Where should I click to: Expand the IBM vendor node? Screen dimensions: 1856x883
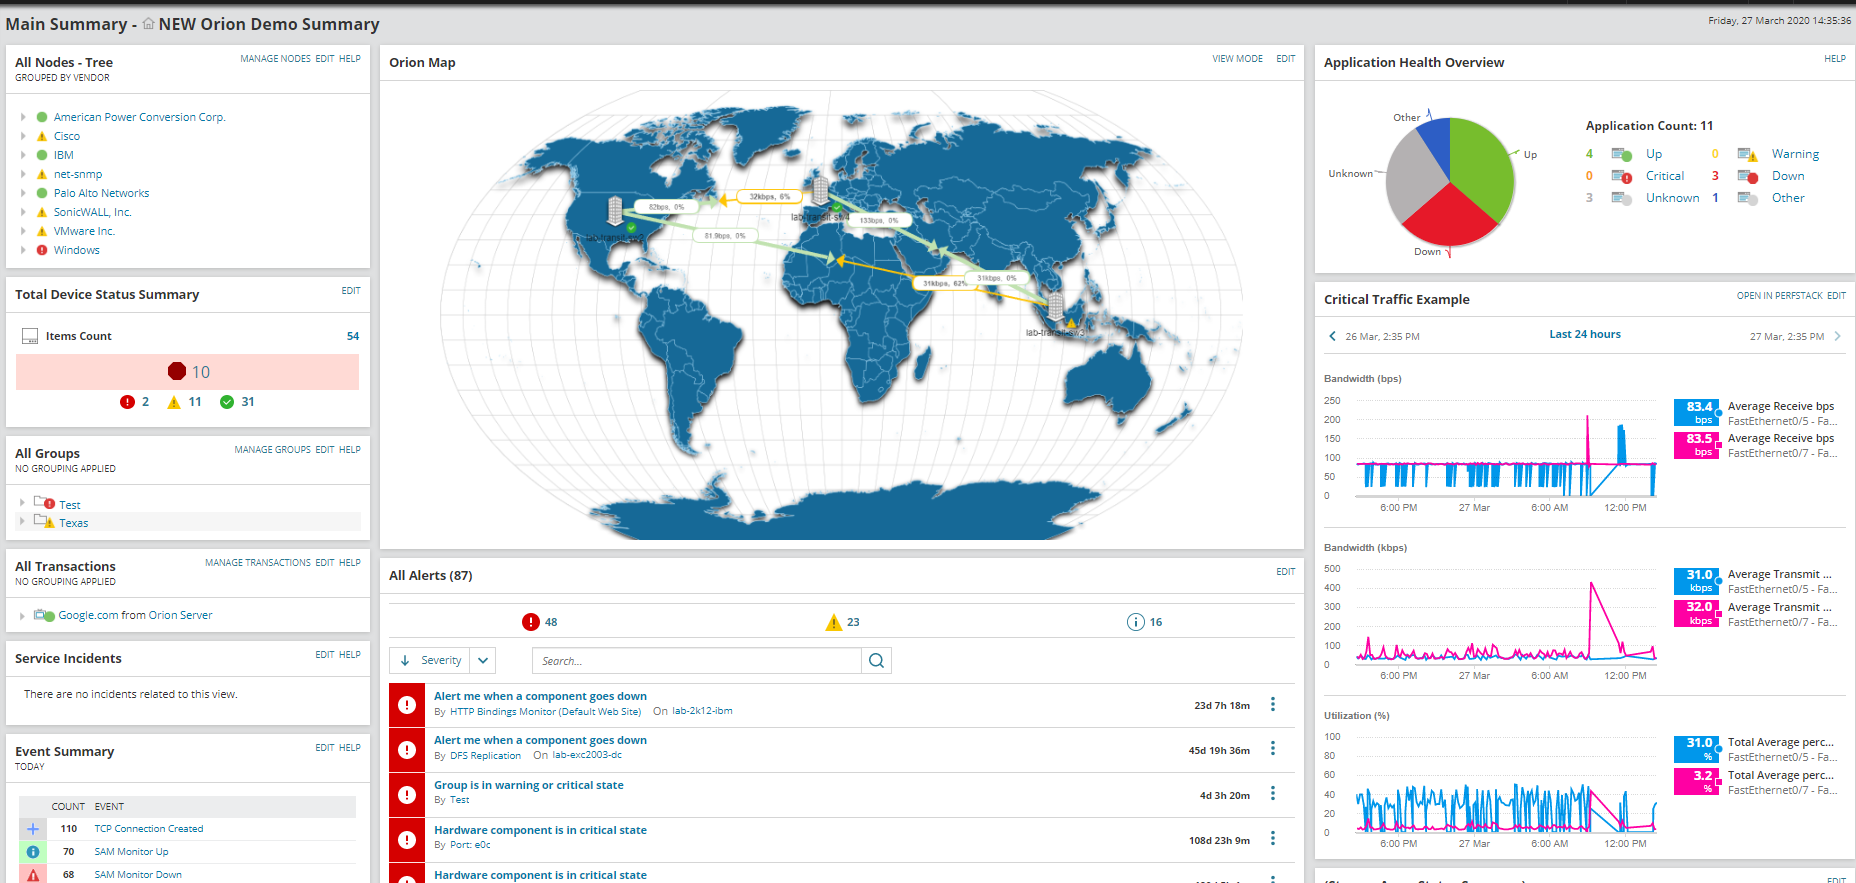(x=23, y=155)
